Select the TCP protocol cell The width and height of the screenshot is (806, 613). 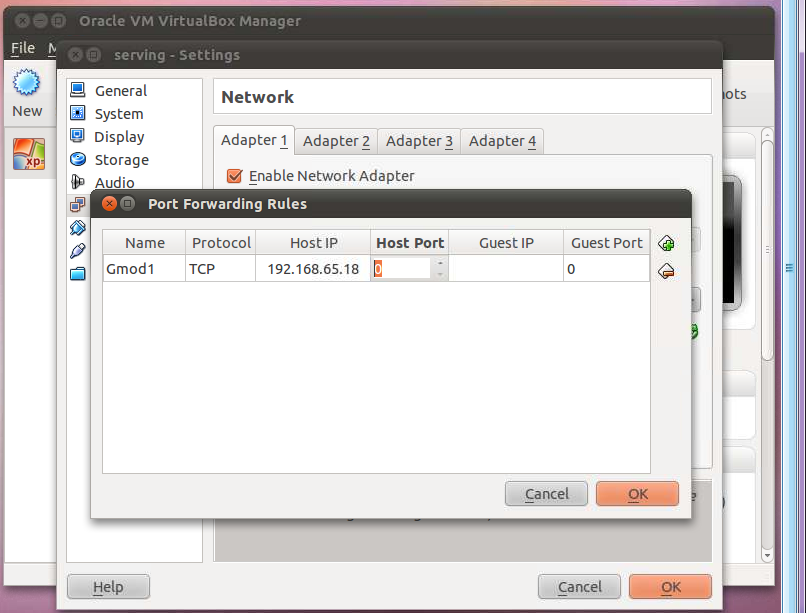pos(221,268)
